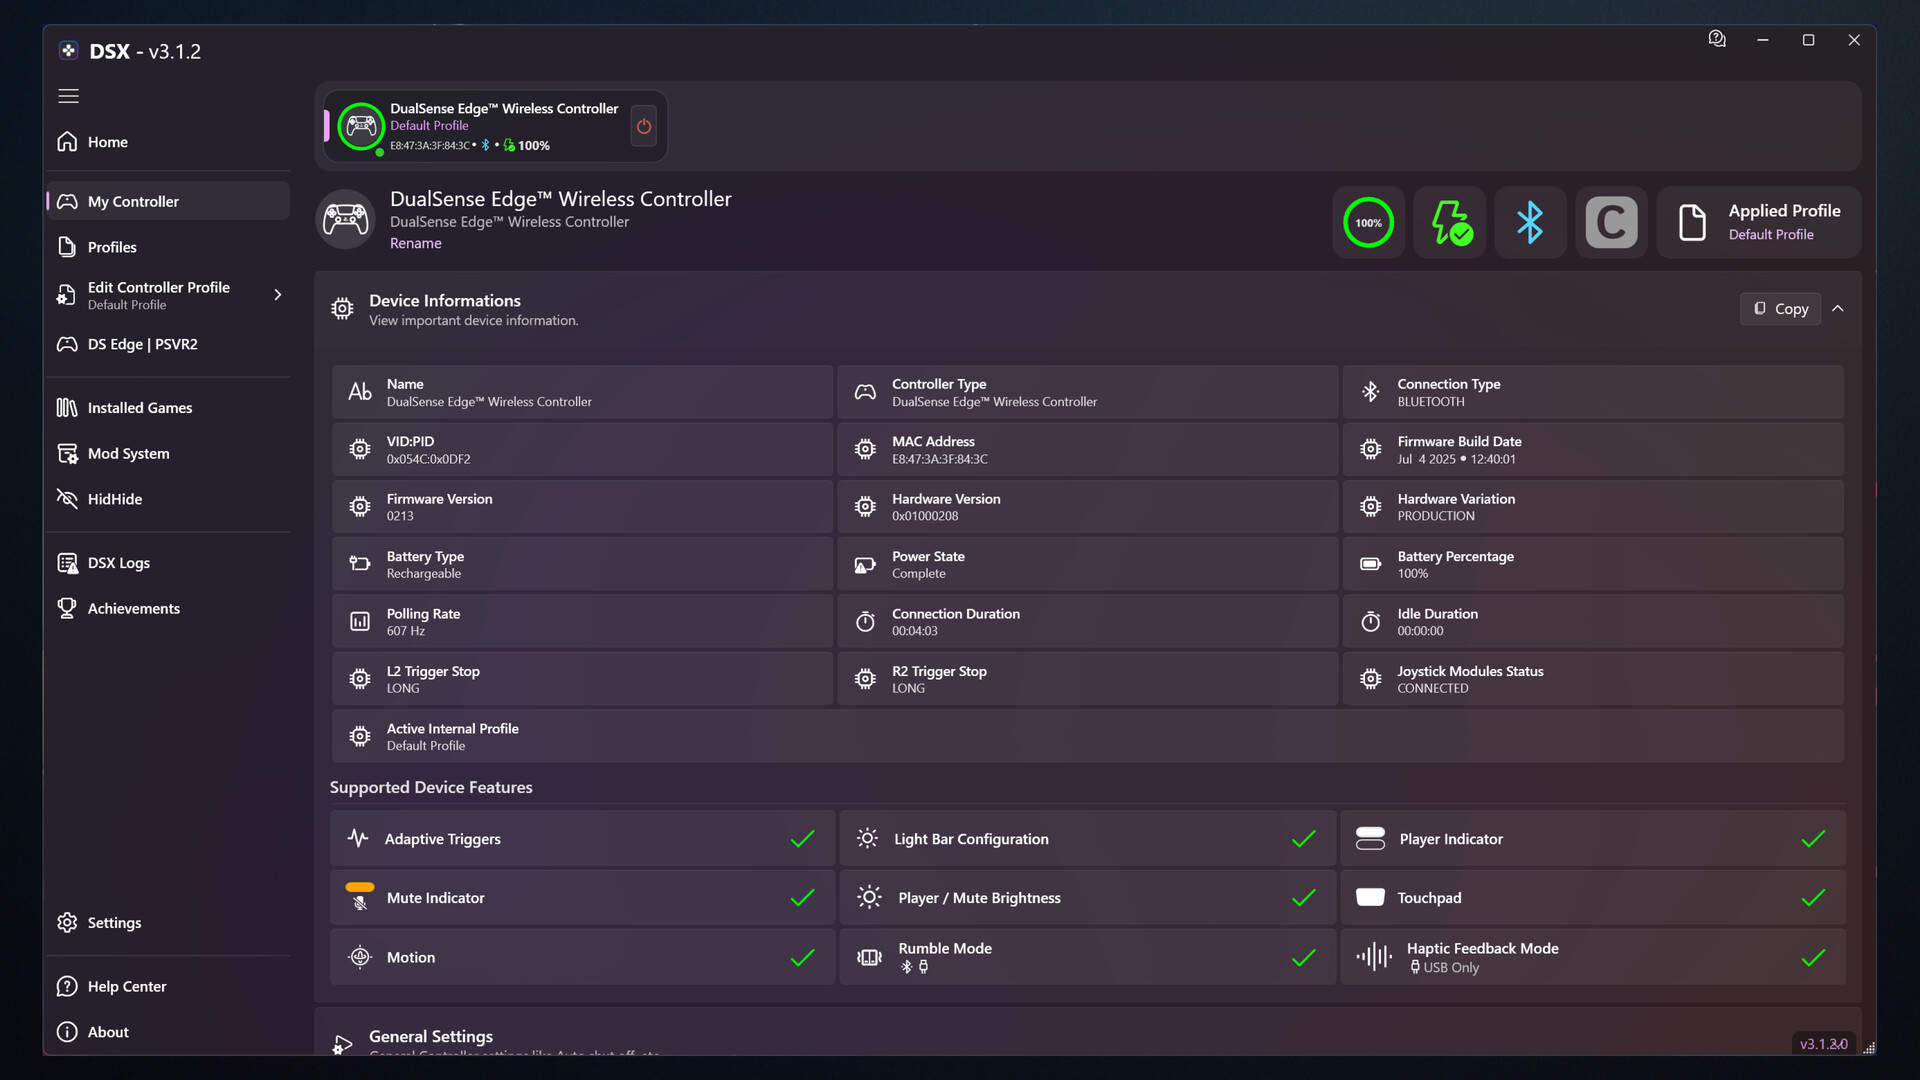Select the Achievements sidebar icon
The image size is (1920, 1080).
pos(134,608)
